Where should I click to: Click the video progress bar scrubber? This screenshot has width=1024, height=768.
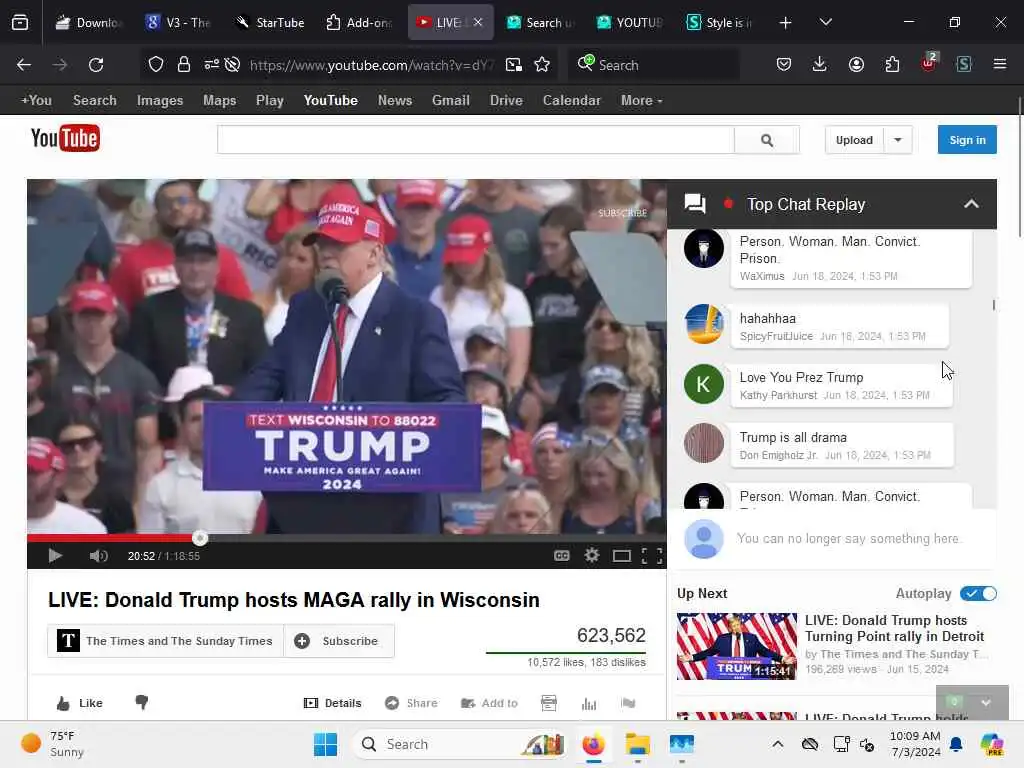(200, 538)
